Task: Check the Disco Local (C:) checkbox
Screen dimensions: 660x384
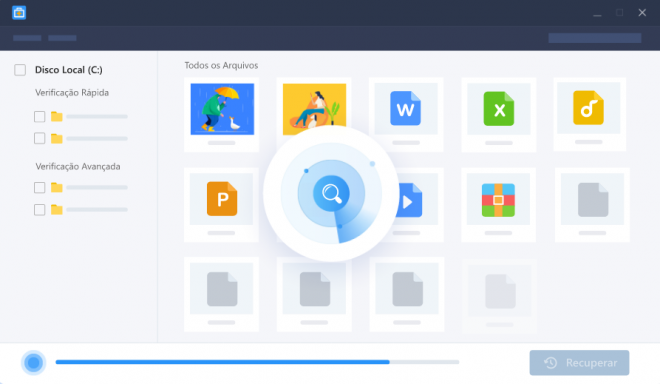Action: (x=20, y=70)
